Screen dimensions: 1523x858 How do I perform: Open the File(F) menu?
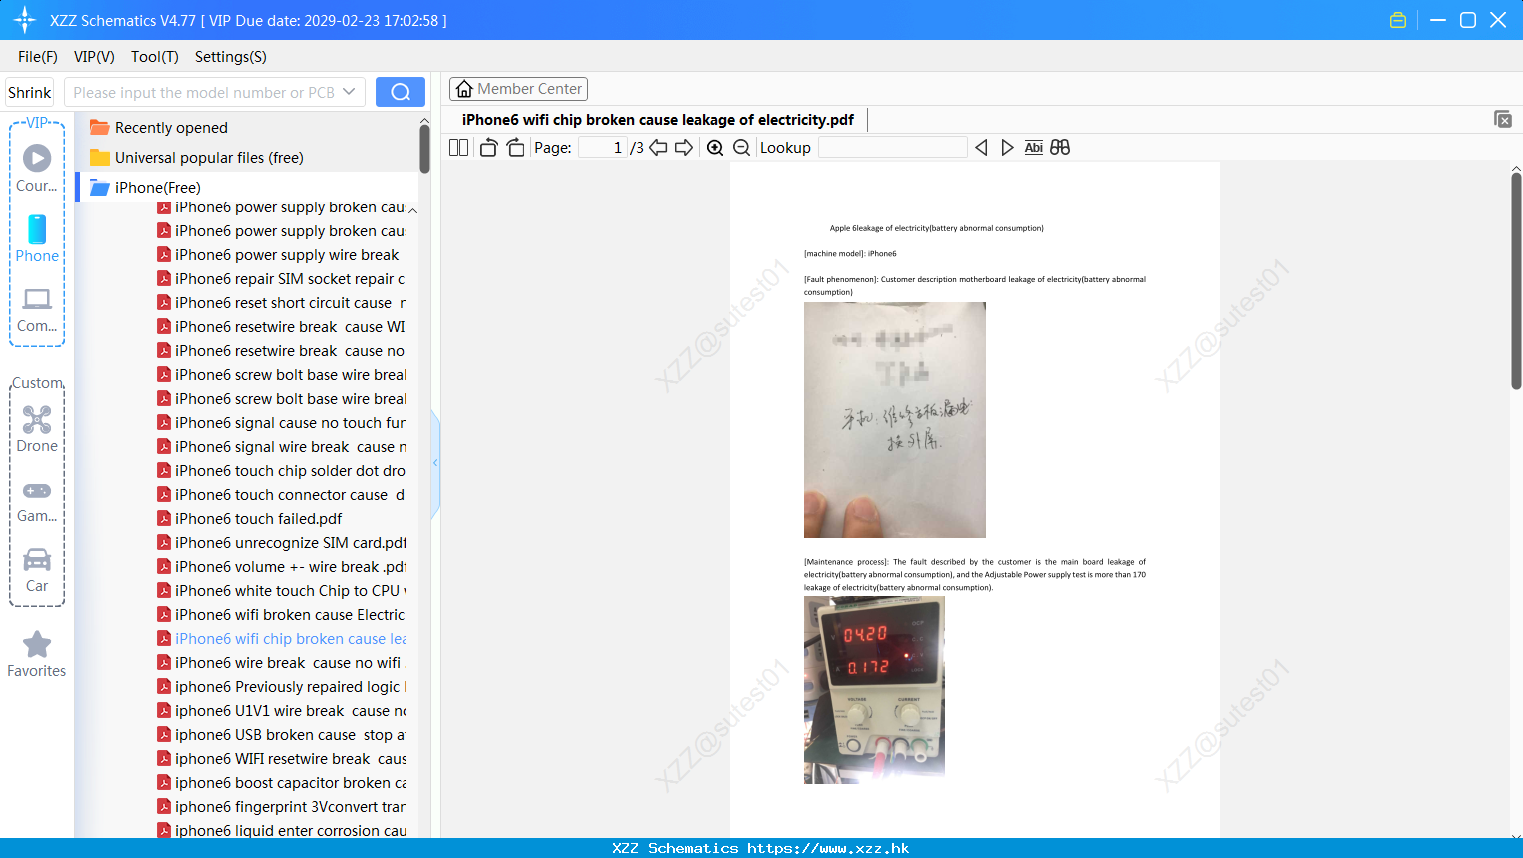[x=38, y=57]
